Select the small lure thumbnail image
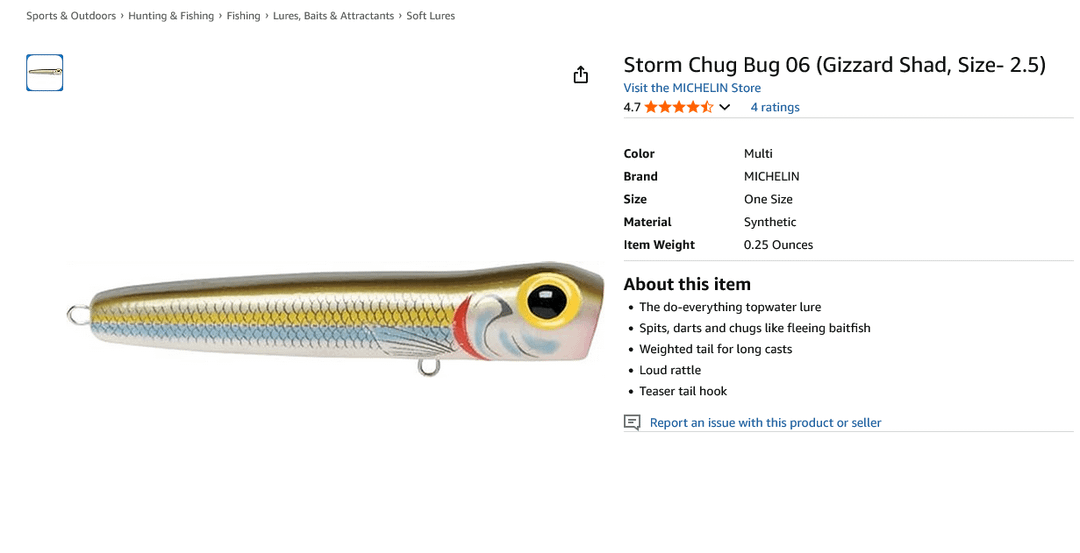 tap(45, 73)
